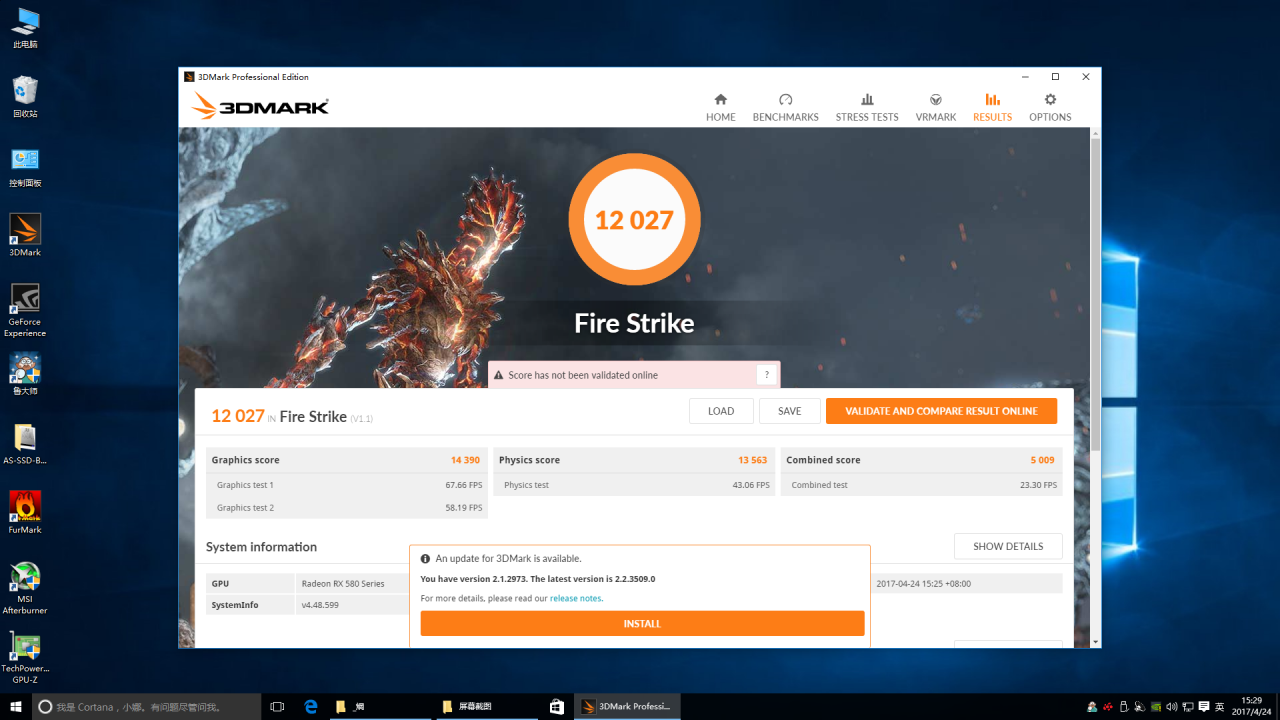1280x720 pixels.
Task: Minimize the 3DMark window
Action: pos(1025,77)
